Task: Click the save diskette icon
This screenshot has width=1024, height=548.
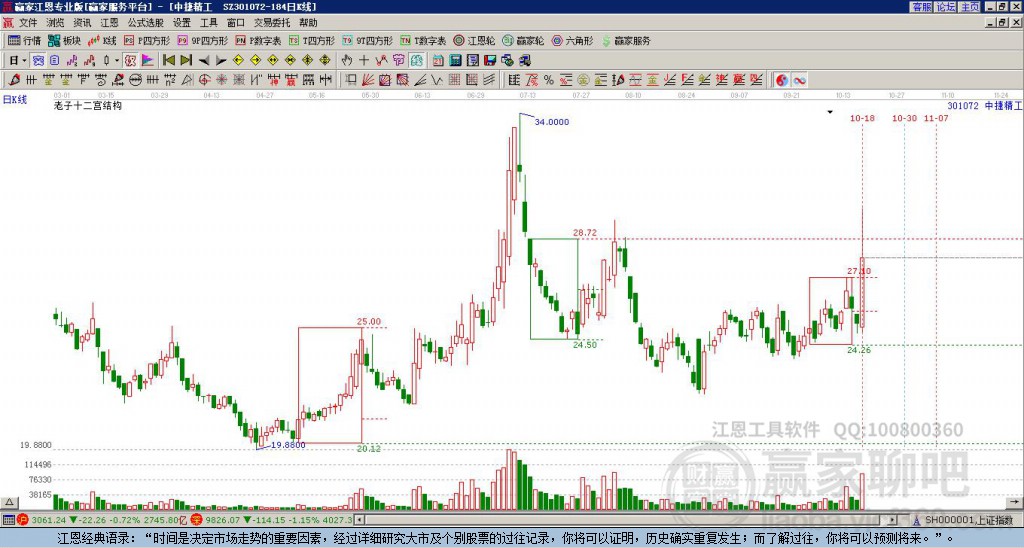Action: coord(490,60)
